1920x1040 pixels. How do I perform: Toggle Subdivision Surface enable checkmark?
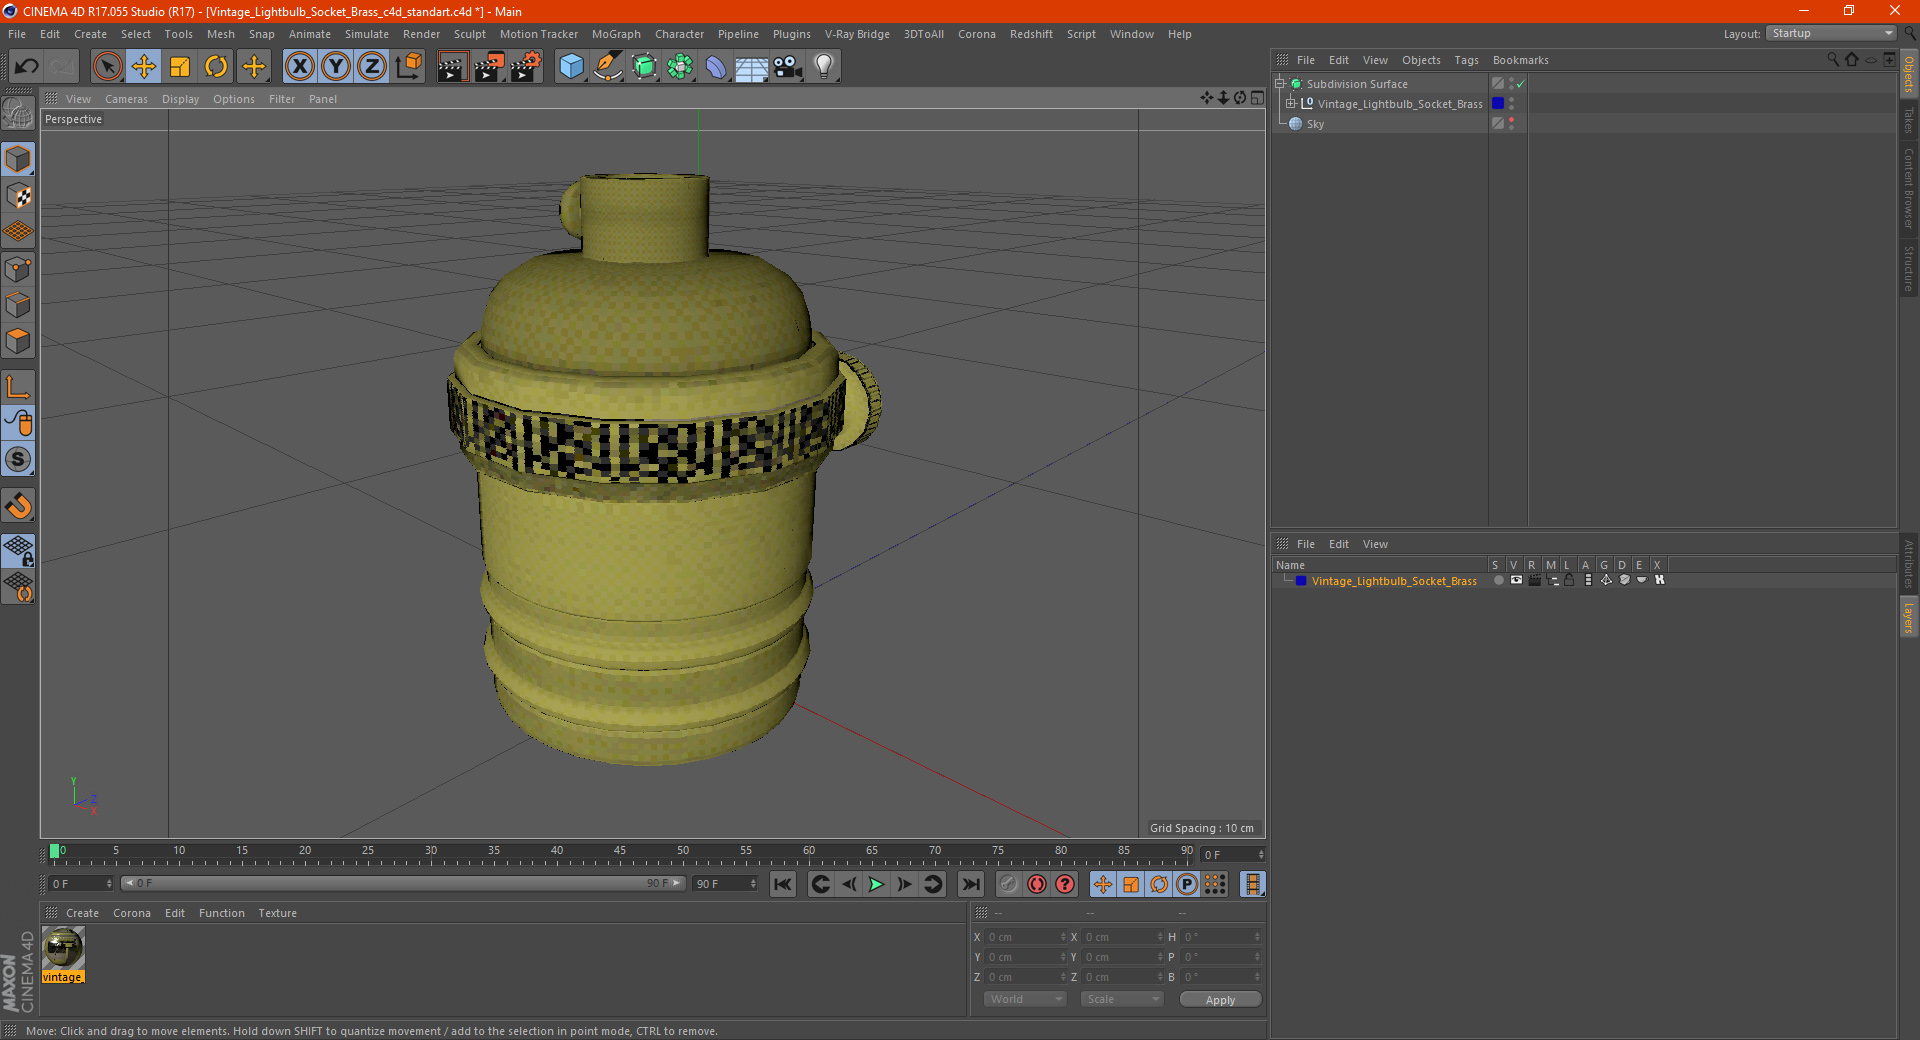click(x=1521, y=84)
